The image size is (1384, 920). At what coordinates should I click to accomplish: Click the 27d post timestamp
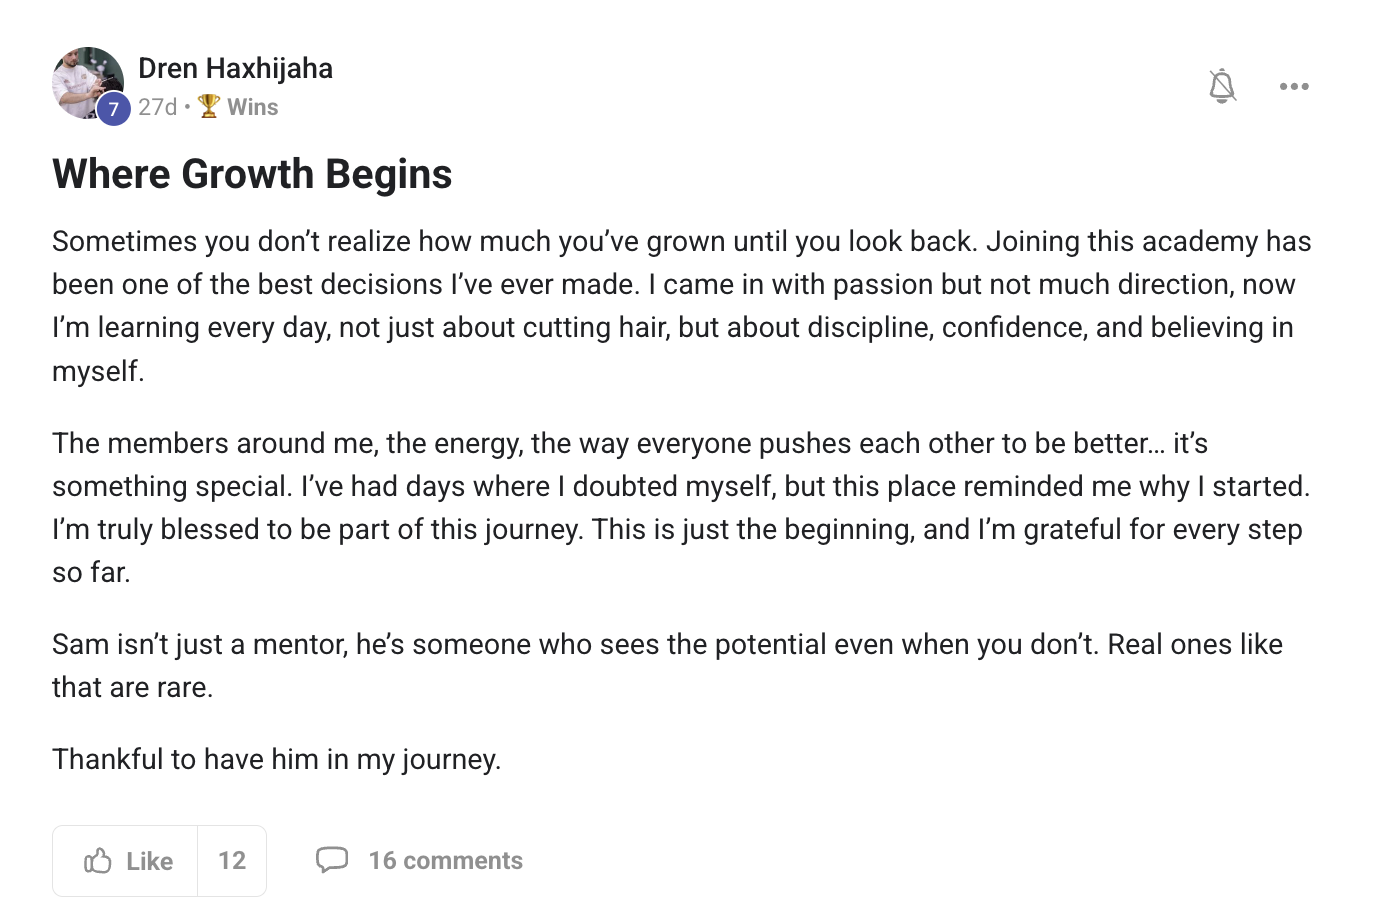click(x=157, y=107)
